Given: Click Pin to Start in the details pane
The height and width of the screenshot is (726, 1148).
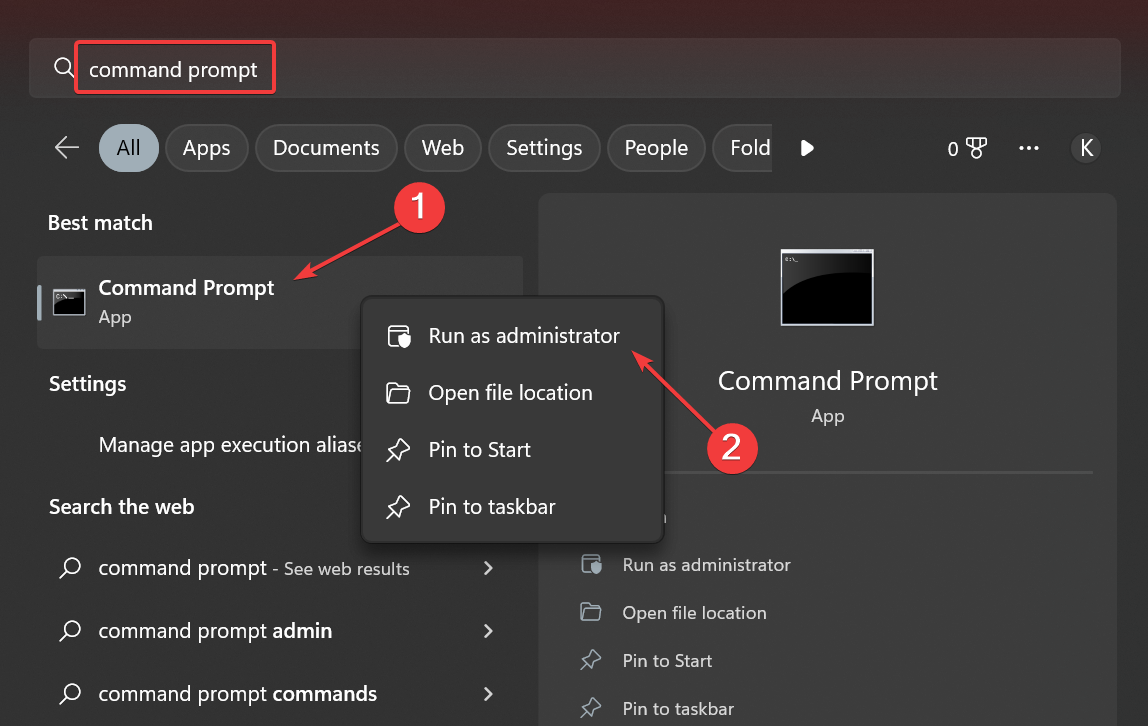Looking at the screenshot, I should click(x=667, y=661).
